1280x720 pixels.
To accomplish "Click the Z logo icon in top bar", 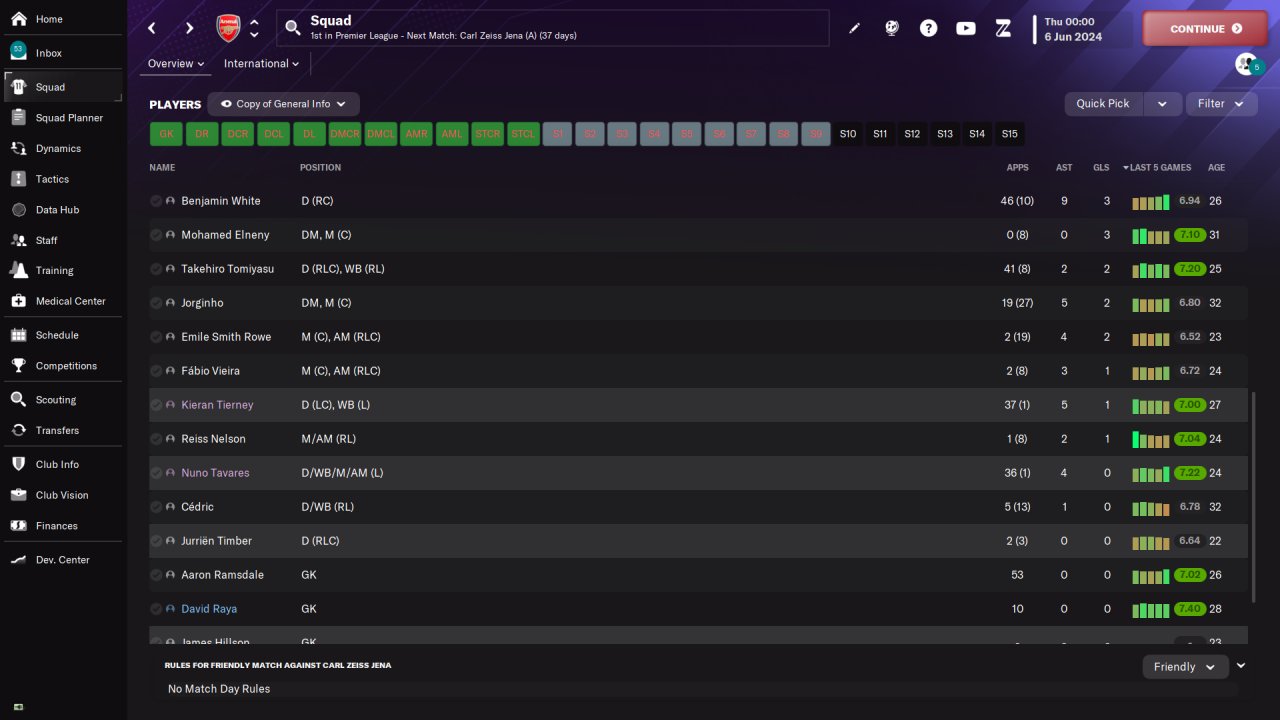I will point(1004,28).
